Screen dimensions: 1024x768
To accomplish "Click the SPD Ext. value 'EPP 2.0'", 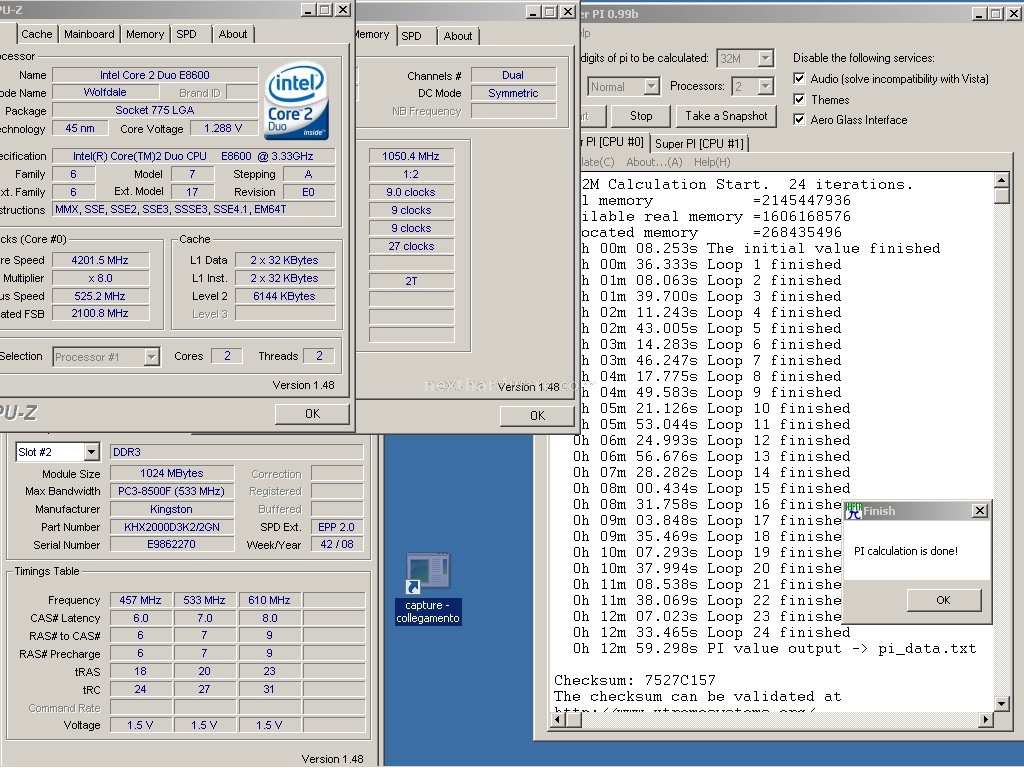I will (x=337, y=527).
